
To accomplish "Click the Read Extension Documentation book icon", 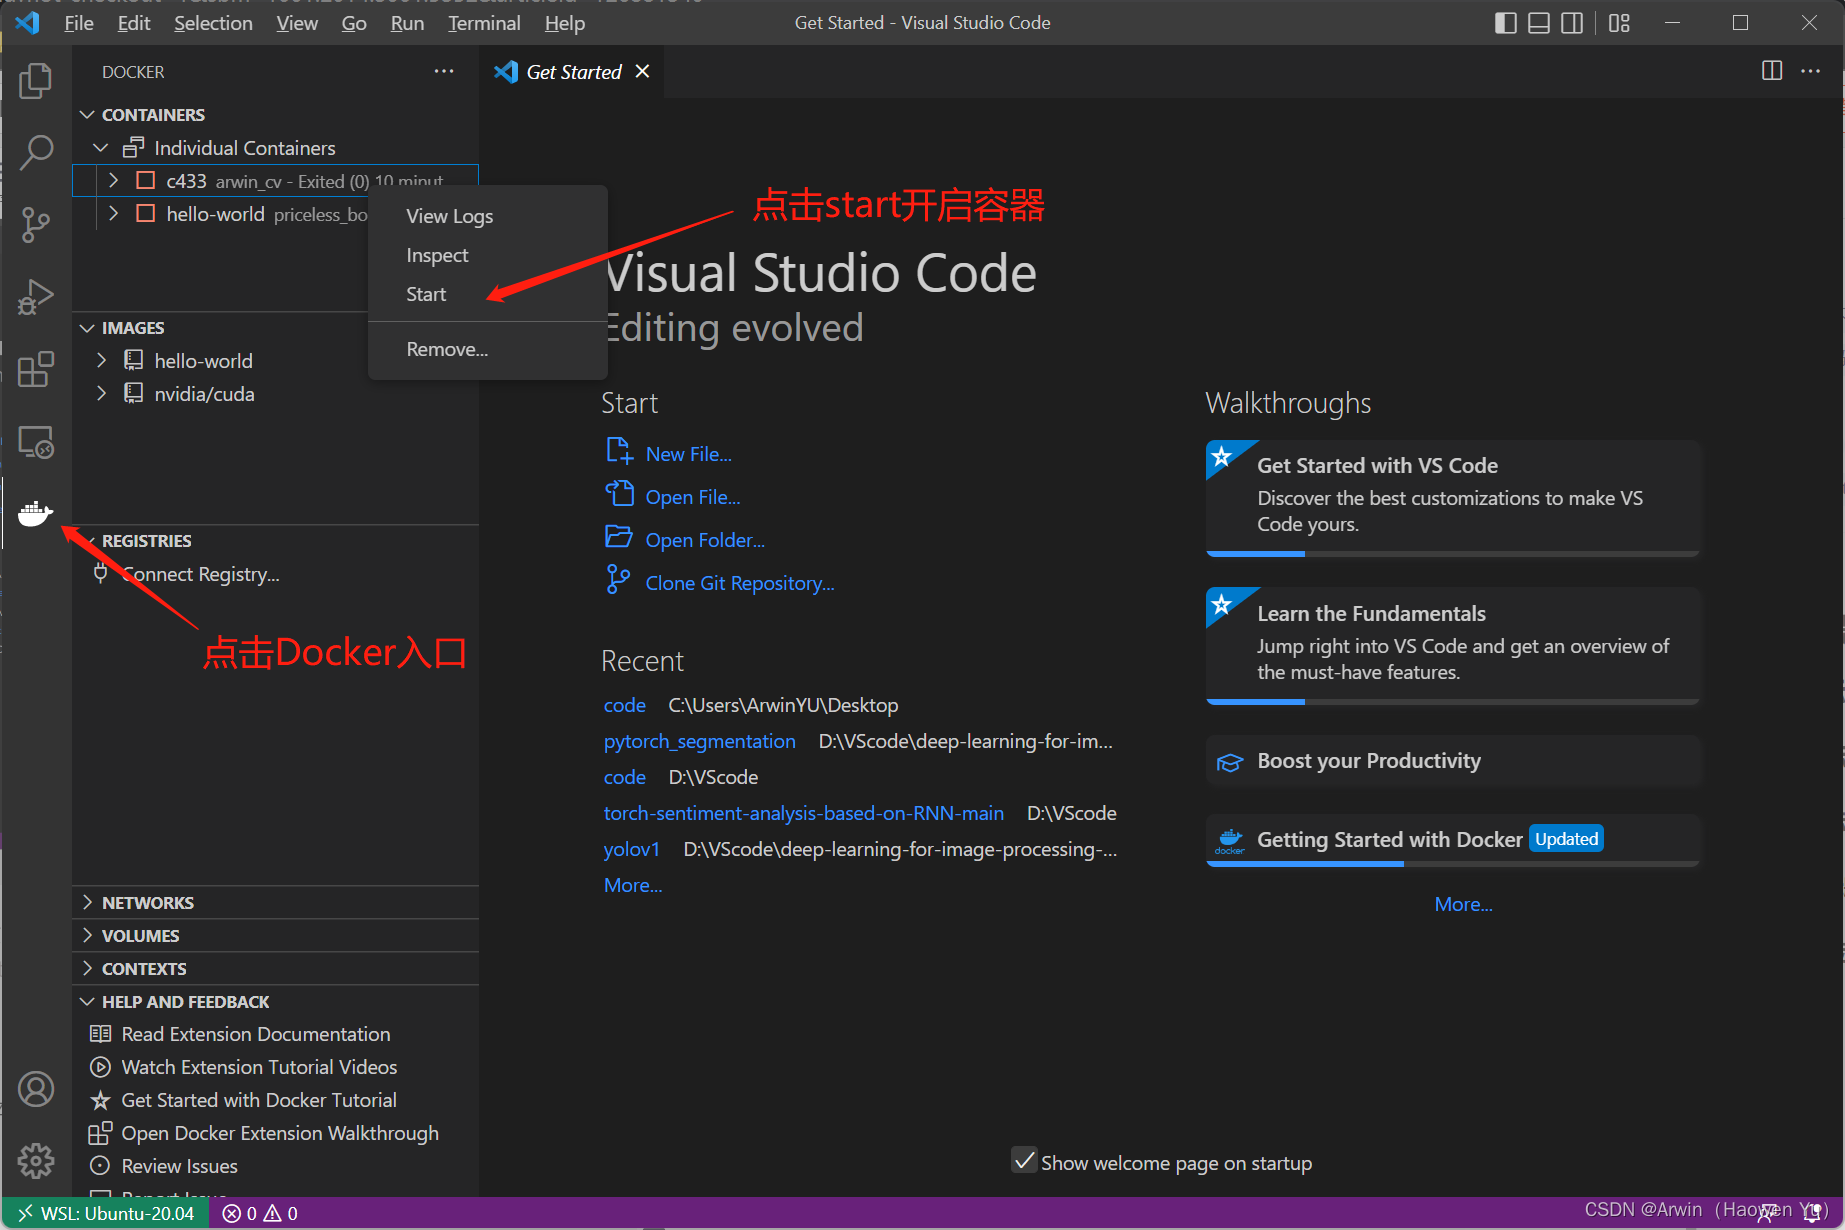I will [100, 1034].
